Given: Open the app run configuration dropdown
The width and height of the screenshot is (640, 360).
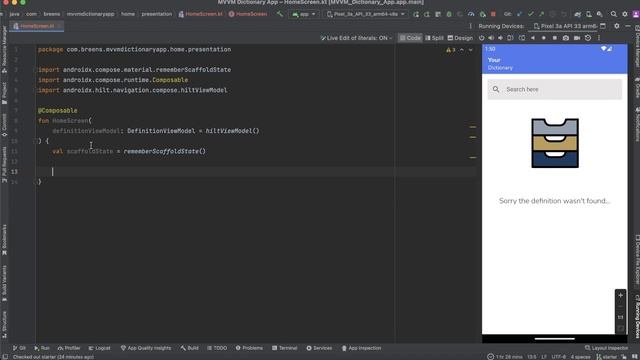Looking at the screenshot, I should tap(304, 14).
